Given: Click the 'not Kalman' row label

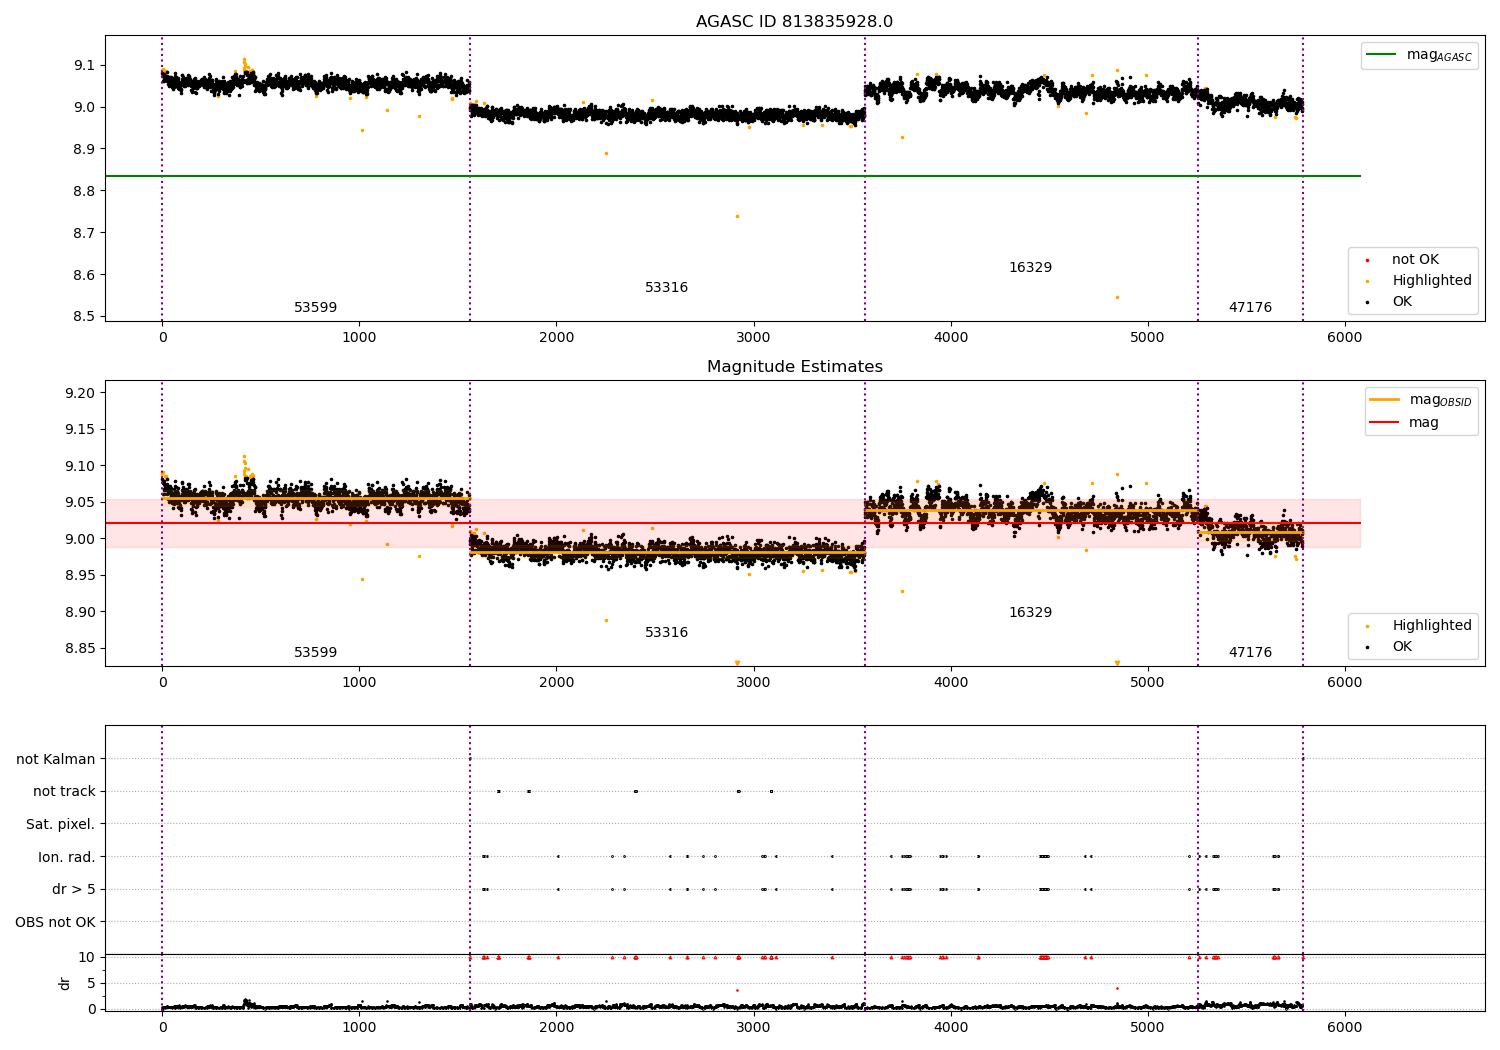Looking at the screenshot, I should pyautogui.click(x=56, y=760).
